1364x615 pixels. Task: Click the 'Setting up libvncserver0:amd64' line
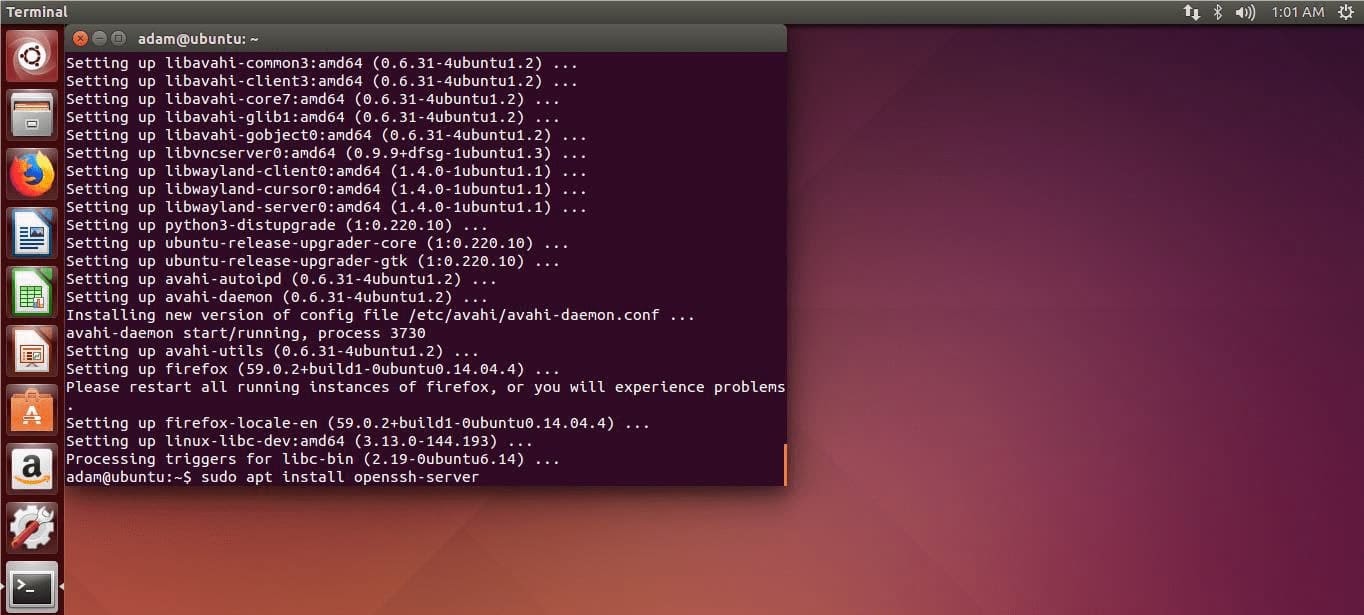(x=326, y=153)
